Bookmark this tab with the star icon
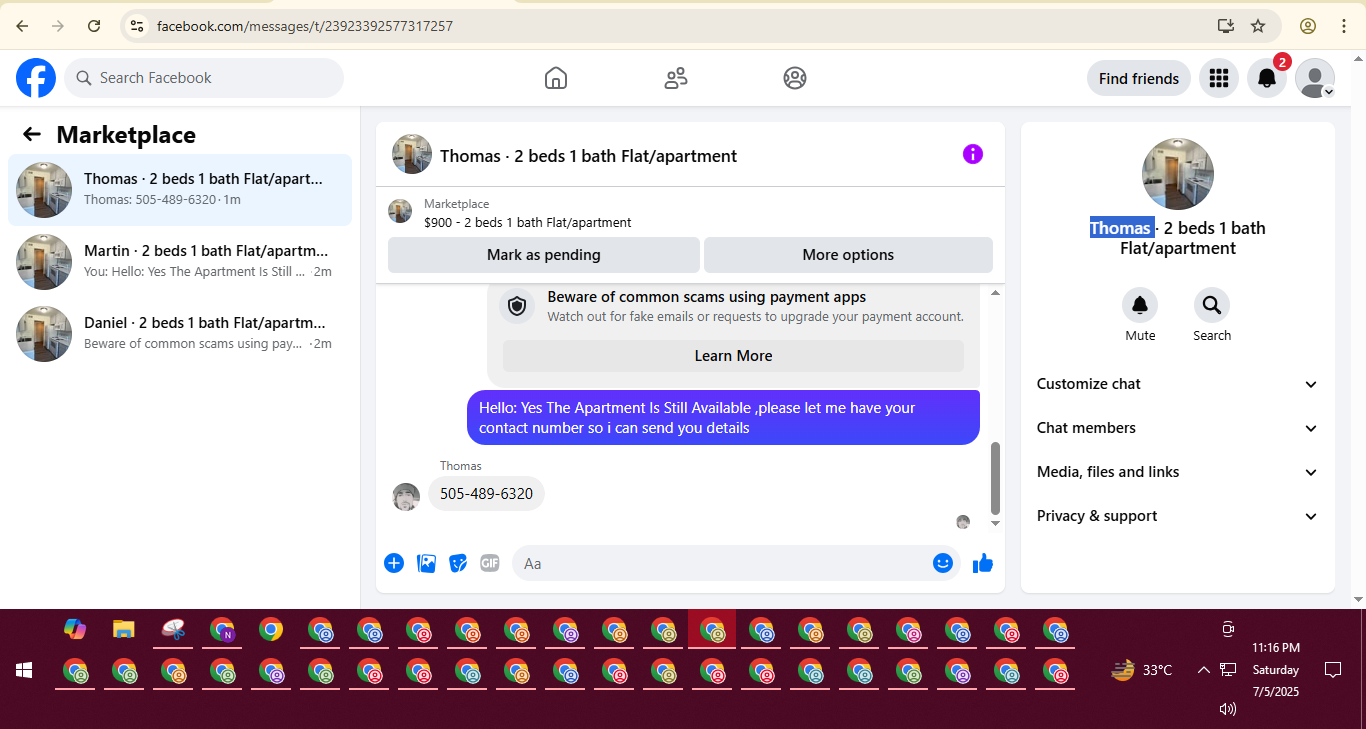Viewport: 1366px width, 729px height. [x=1258, y=26]
